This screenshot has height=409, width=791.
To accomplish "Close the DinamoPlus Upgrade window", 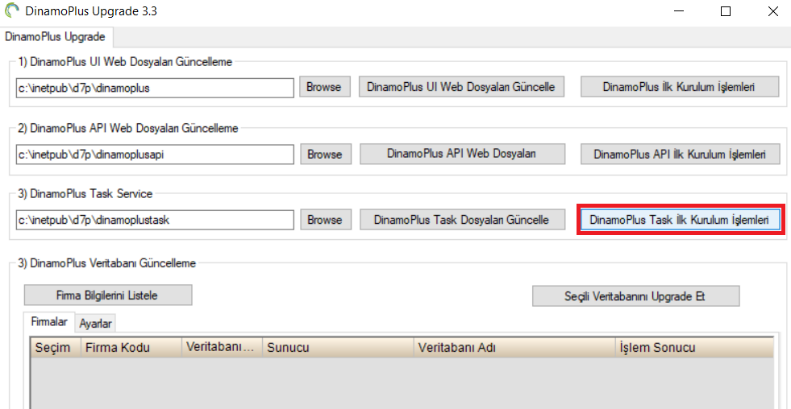I will tap(772, 11).
